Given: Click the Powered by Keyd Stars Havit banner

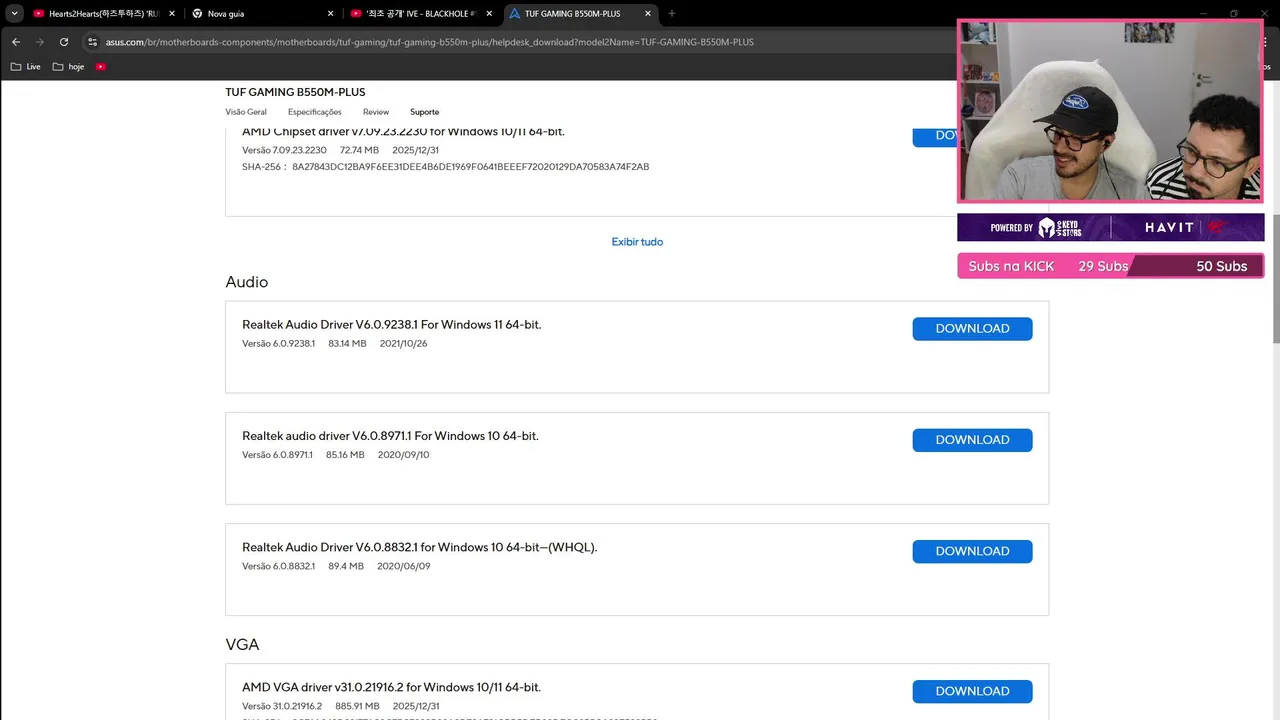Looking at the screenshot, I should 1110,227.
